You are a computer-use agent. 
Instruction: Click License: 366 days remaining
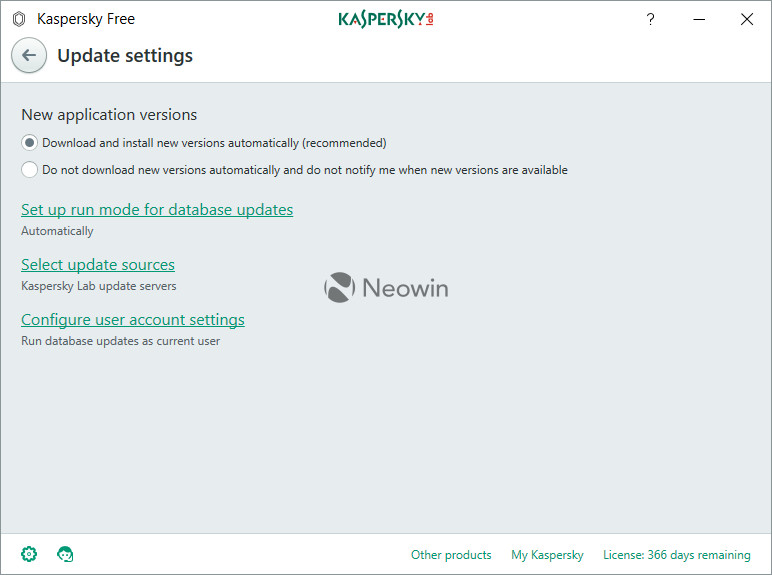676,555
